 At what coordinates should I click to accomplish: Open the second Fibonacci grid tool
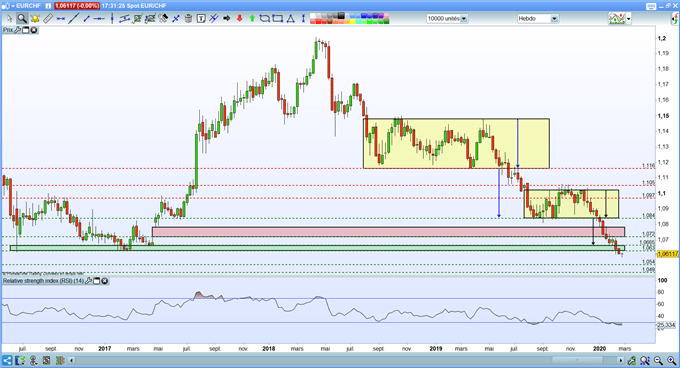point(150,19)
